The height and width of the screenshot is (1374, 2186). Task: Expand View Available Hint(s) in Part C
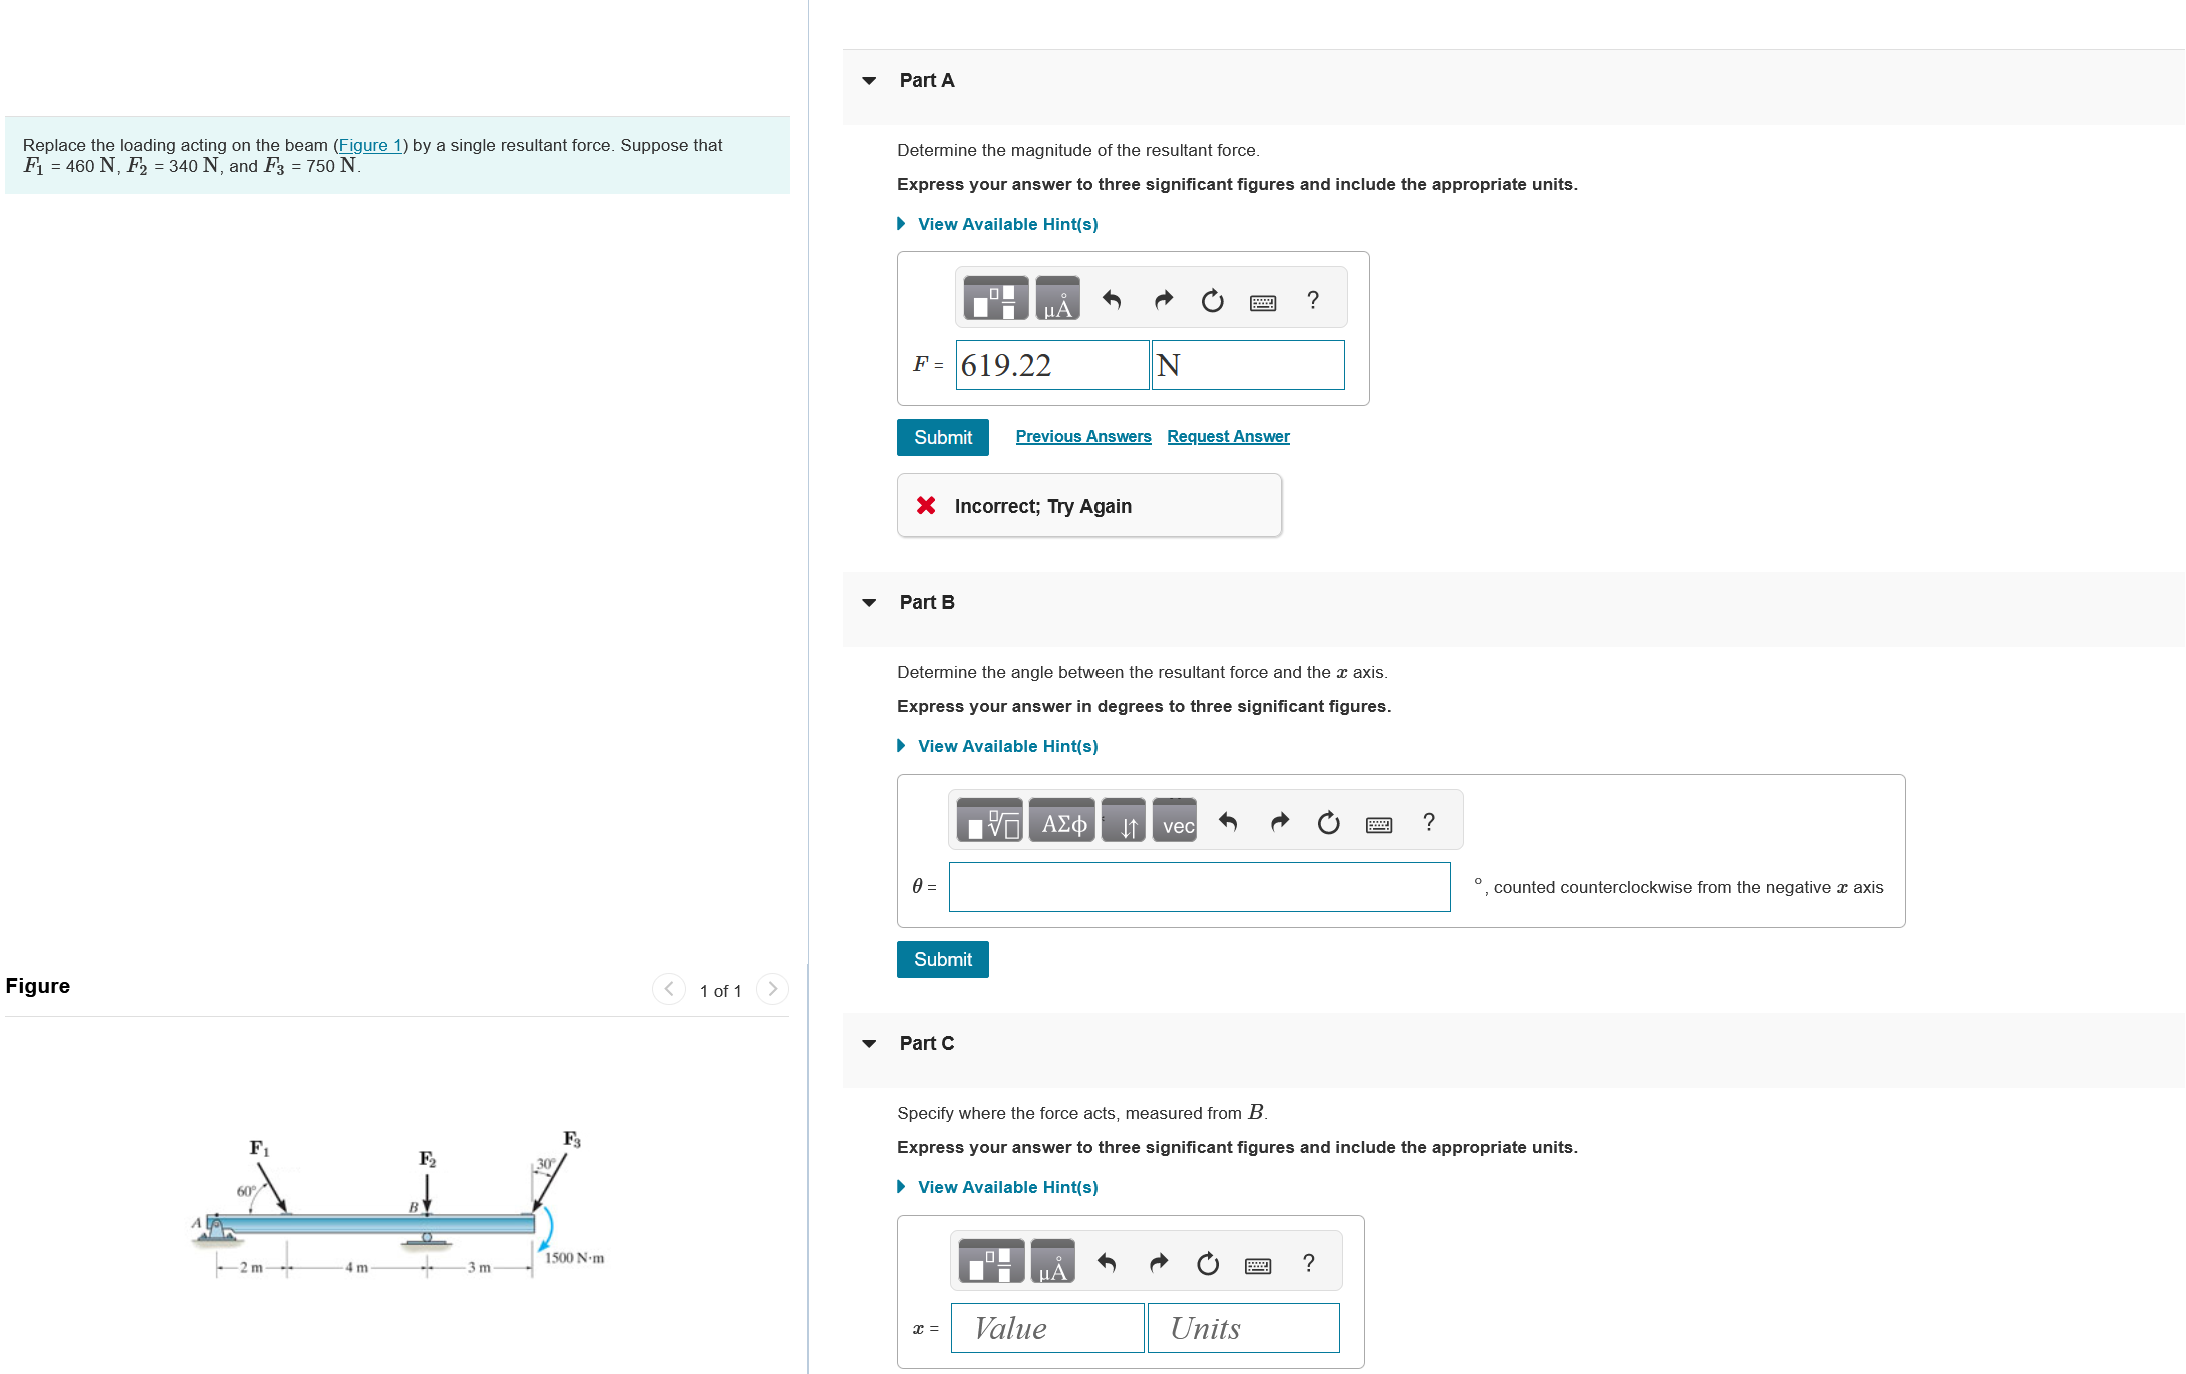1007,1187
